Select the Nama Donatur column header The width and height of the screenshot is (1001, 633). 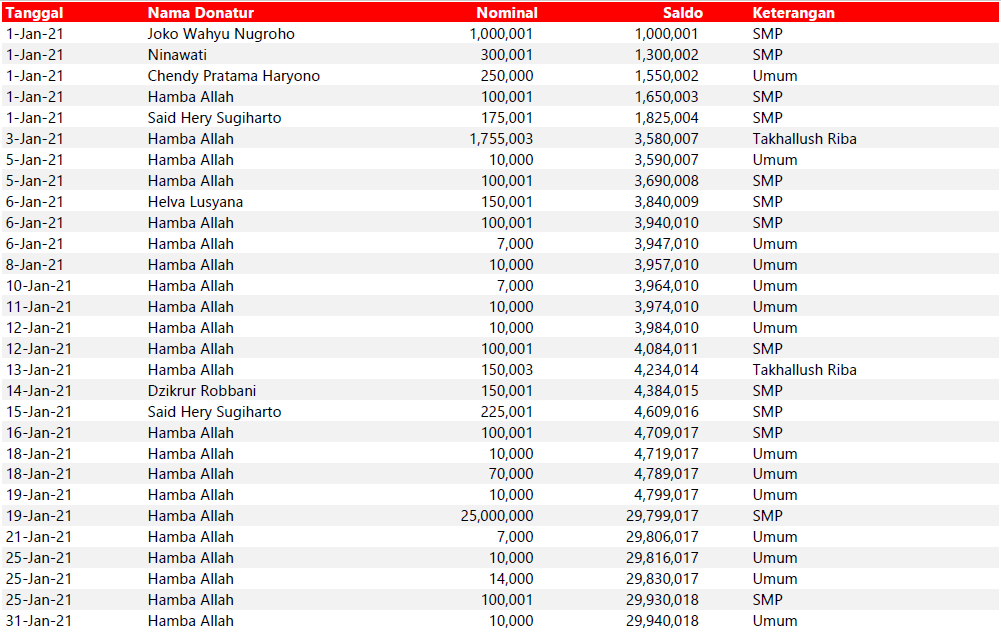[x=200, y=13]
